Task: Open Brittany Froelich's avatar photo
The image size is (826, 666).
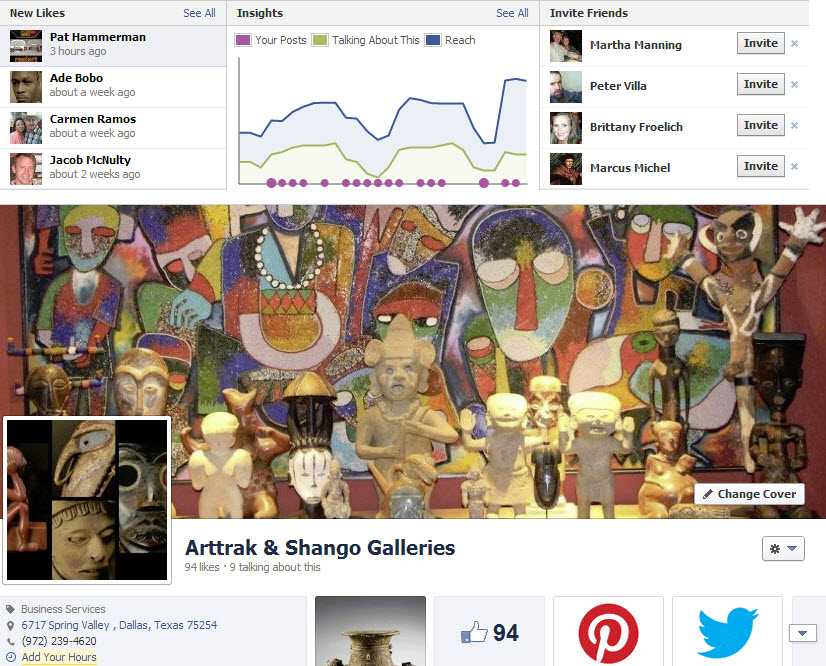Action: pyautogui.click(x=566, y=128)
